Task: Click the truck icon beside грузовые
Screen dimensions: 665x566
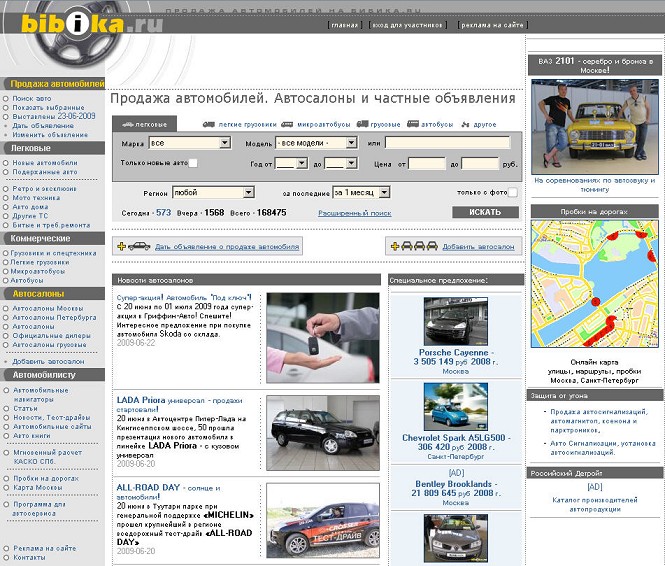Action: (362, 124)
